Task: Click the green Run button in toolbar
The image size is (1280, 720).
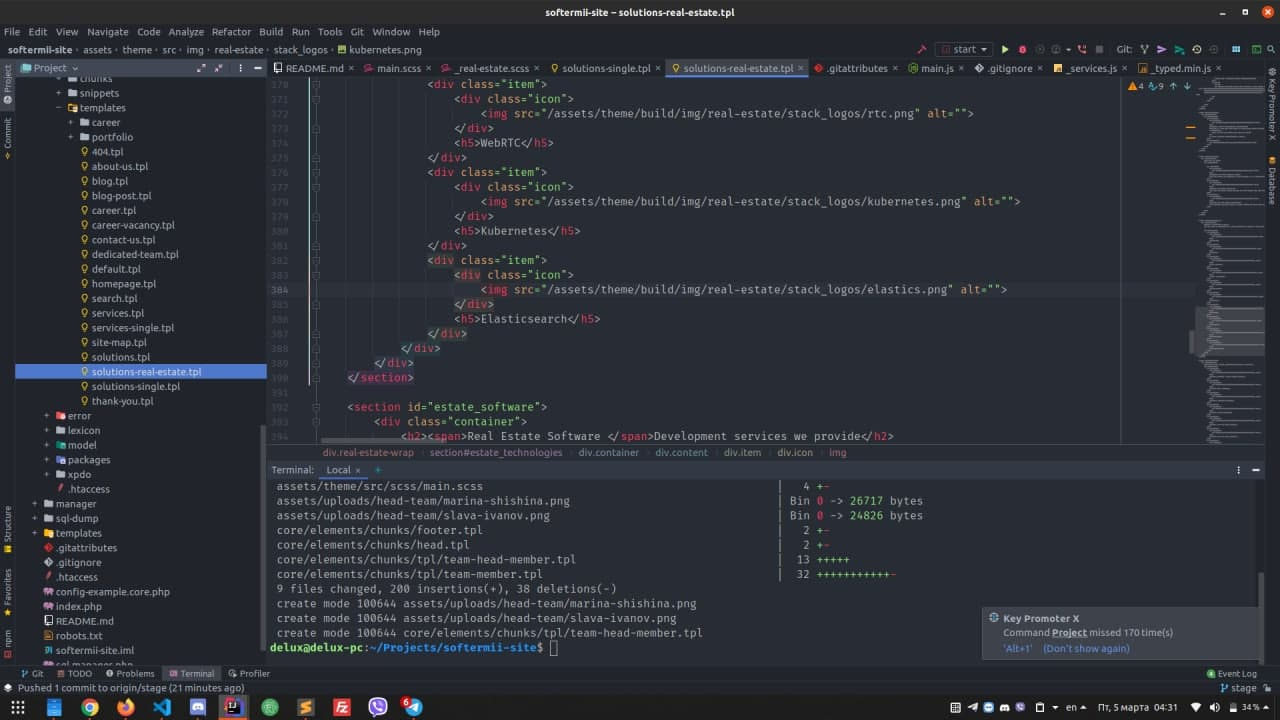Action: click(x=1005, y=49)
